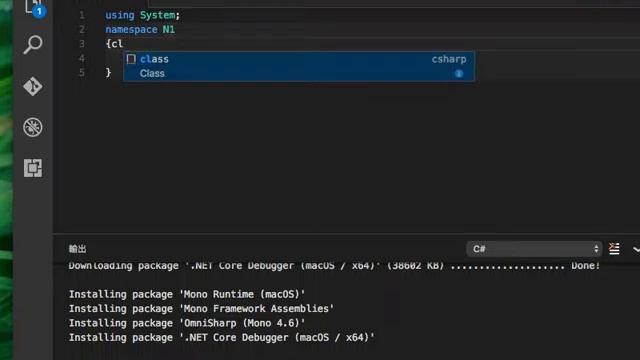Click the 'using System;' line in the editor
640x360 pixels.
pyautogui.click(x=142, y=15)
